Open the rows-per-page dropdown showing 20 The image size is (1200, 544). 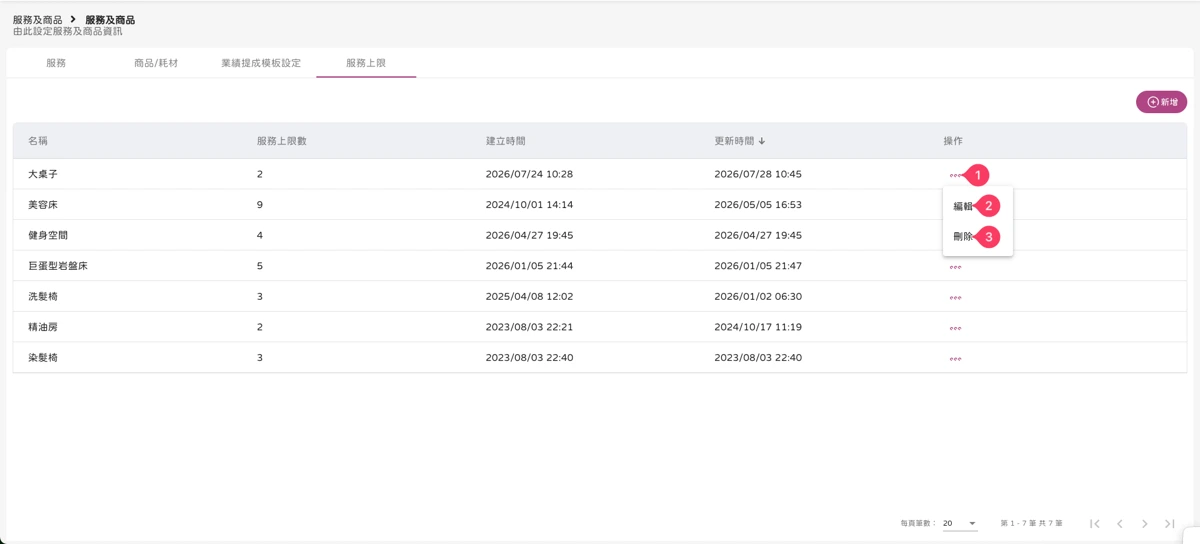959,523
